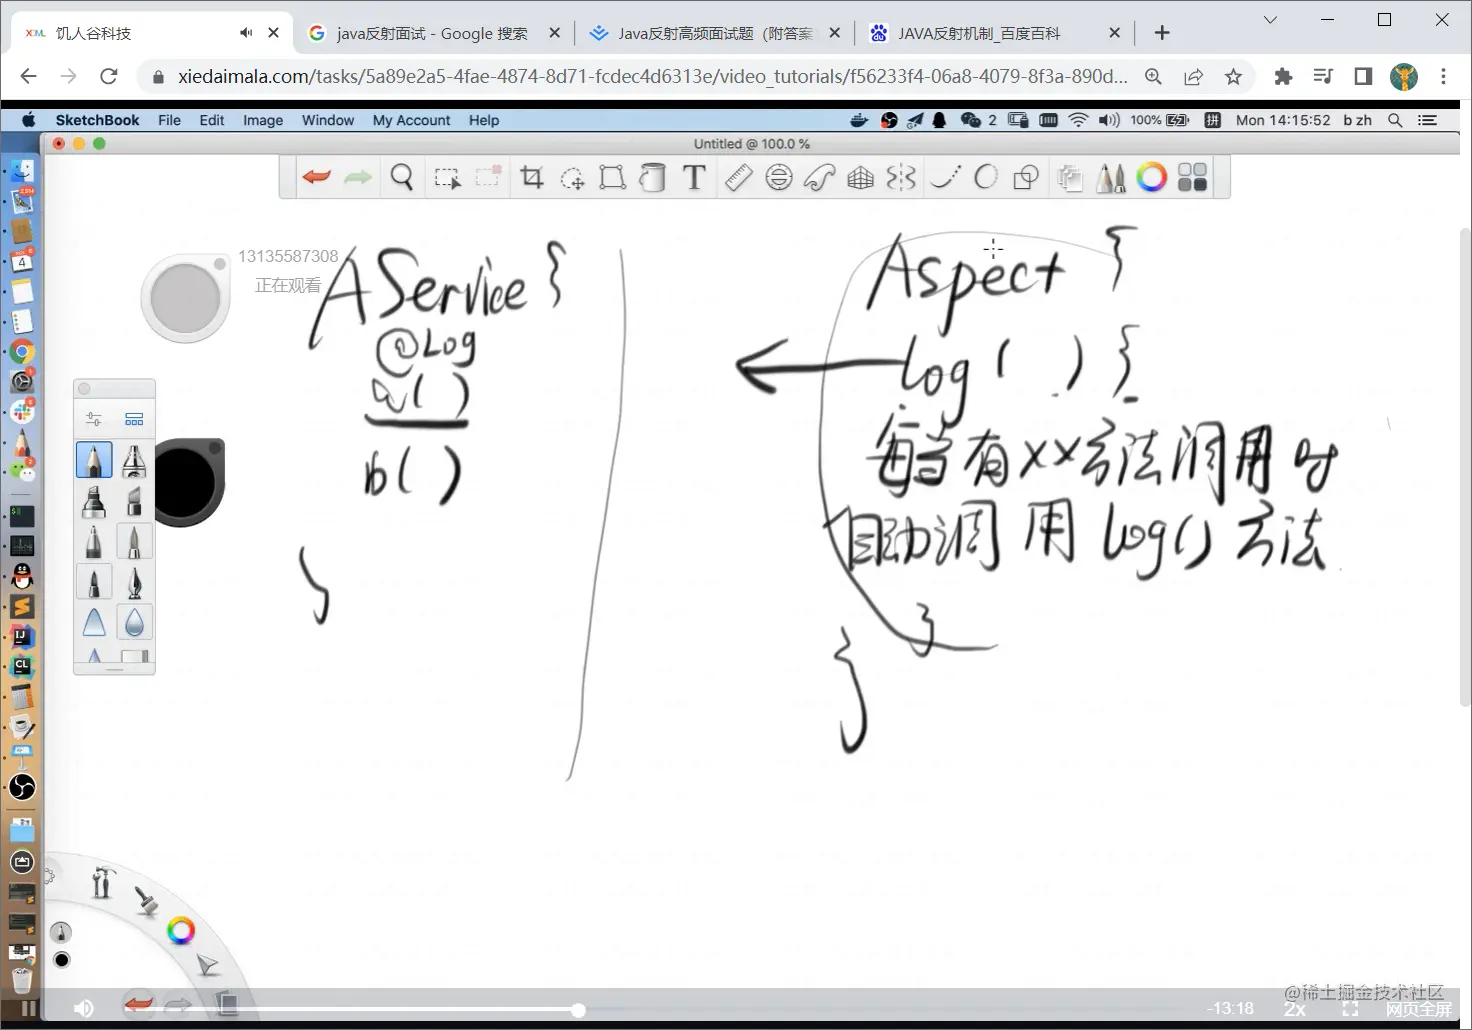Switch to the Google 搜索 java反射面试 tab
The height and width of the screenshot is (1030, 1472).
point(432,33)
